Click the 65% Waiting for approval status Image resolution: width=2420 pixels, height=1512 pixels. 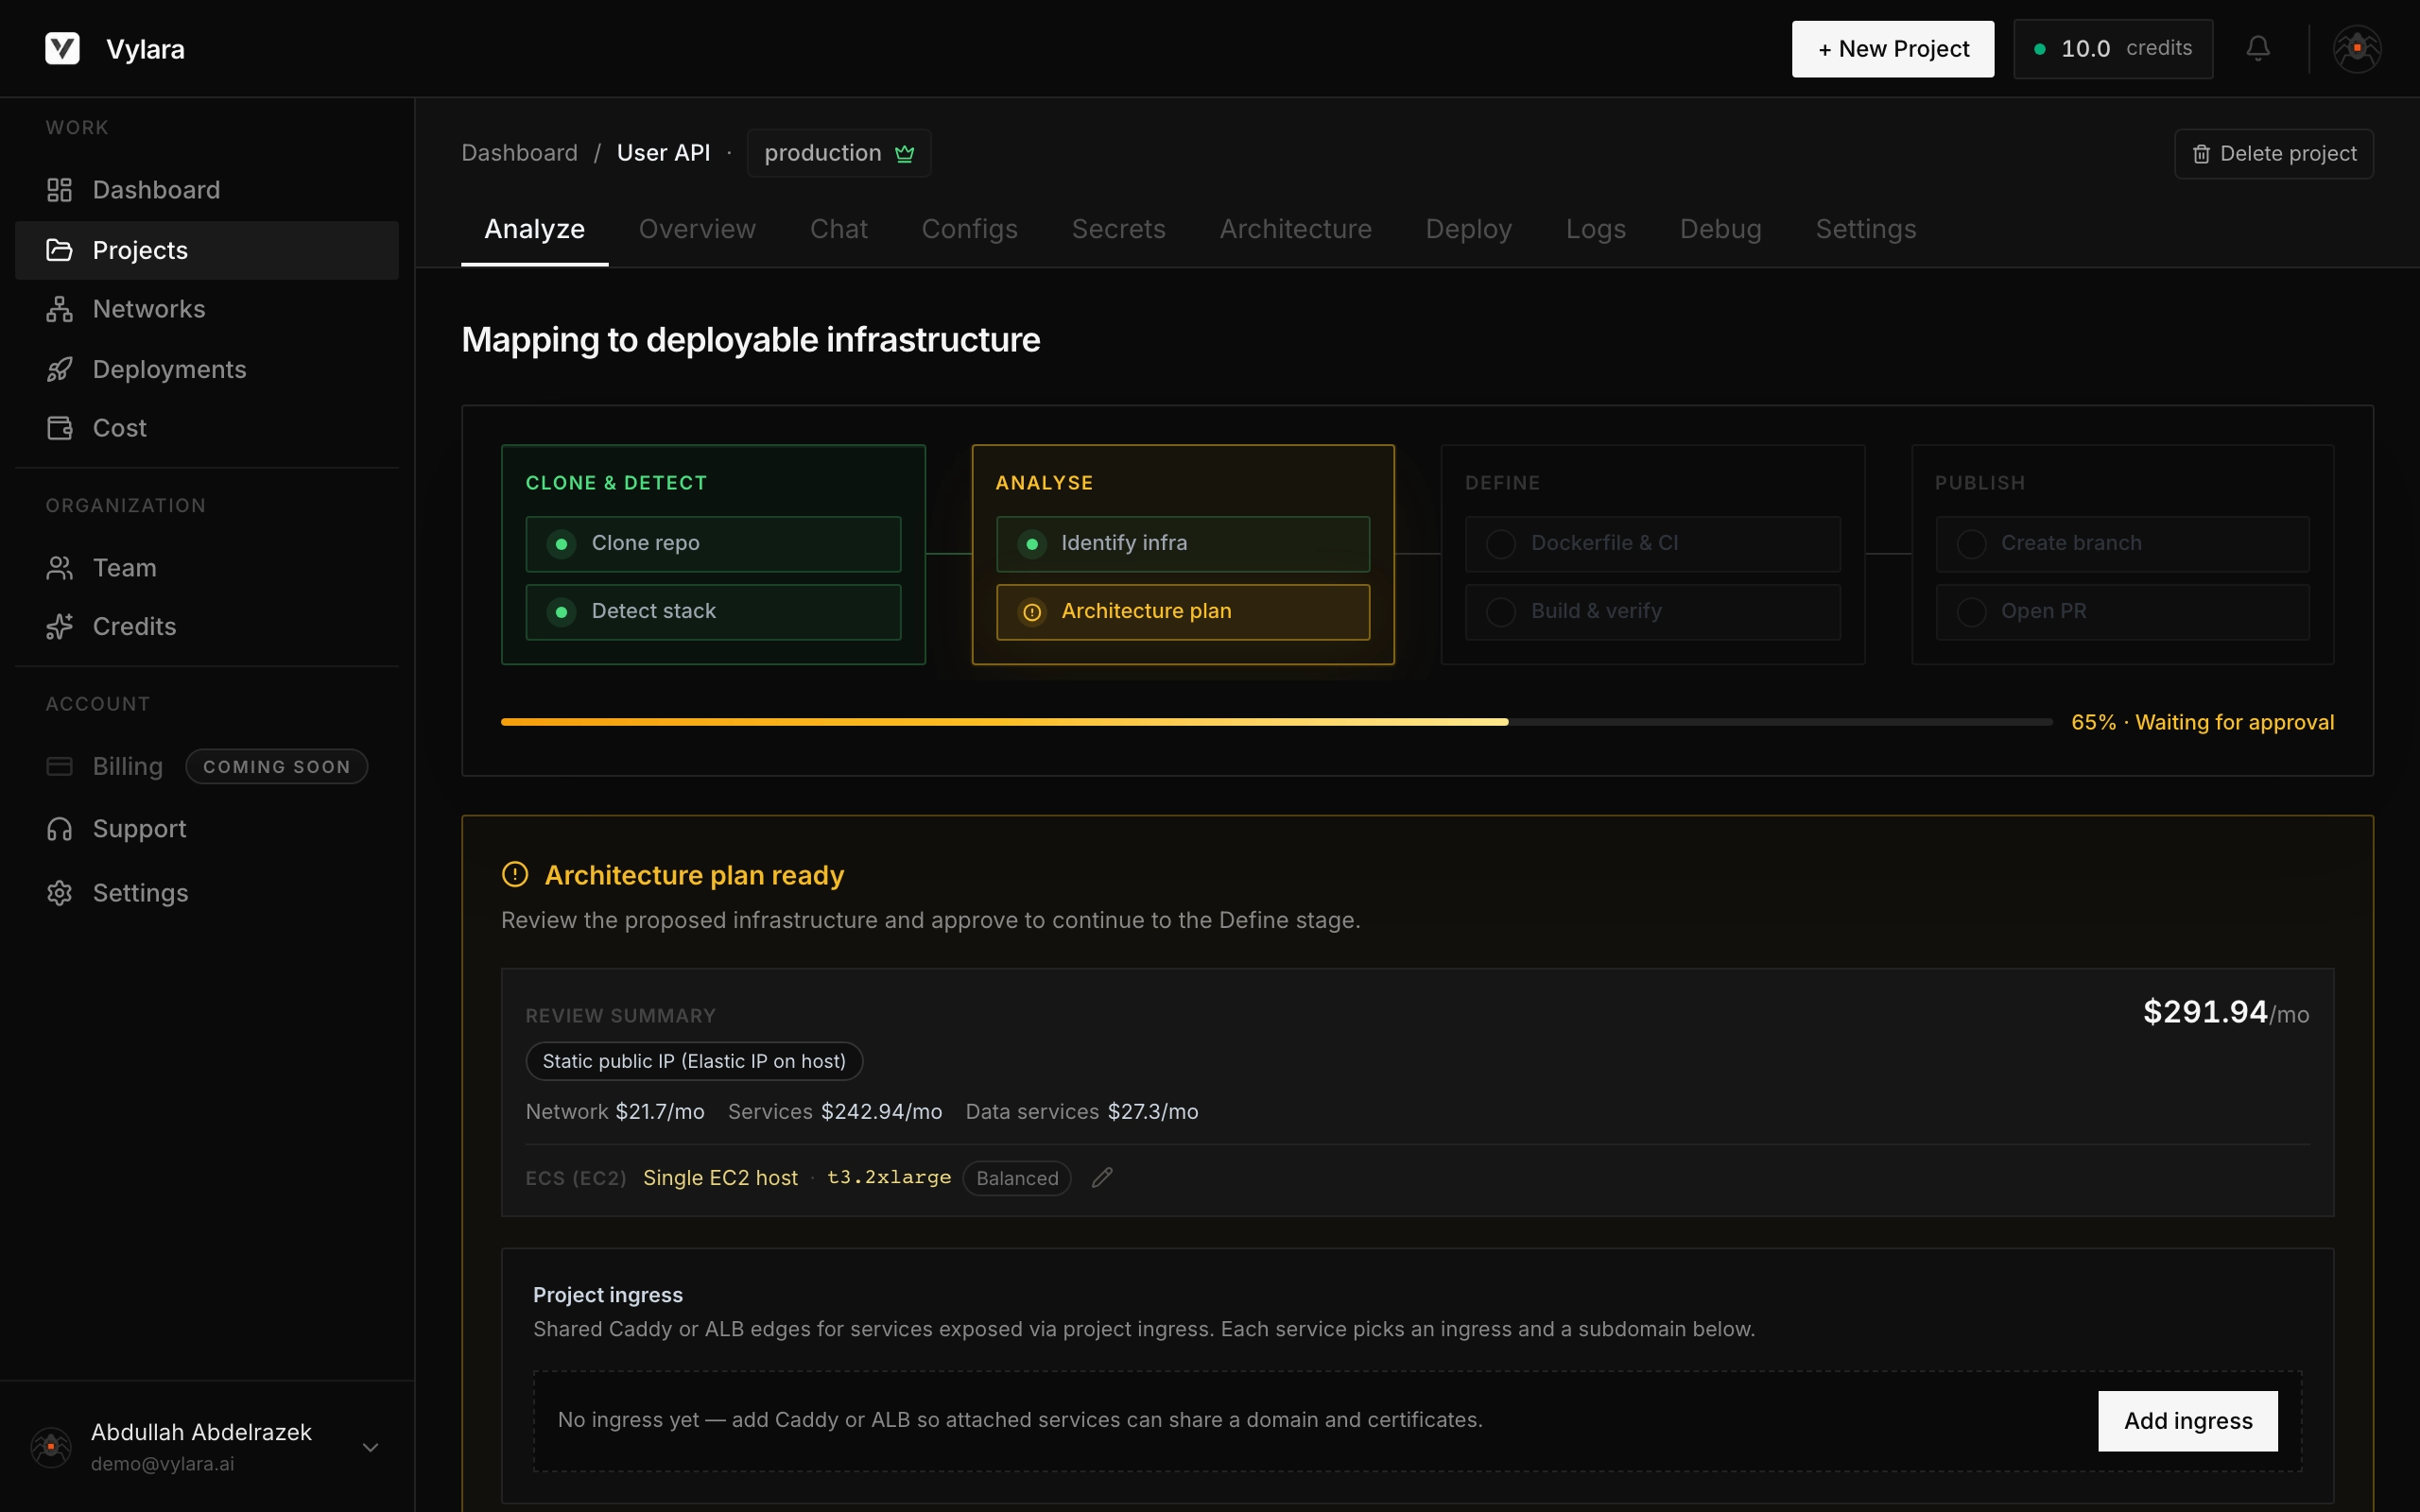point(2202,722)
